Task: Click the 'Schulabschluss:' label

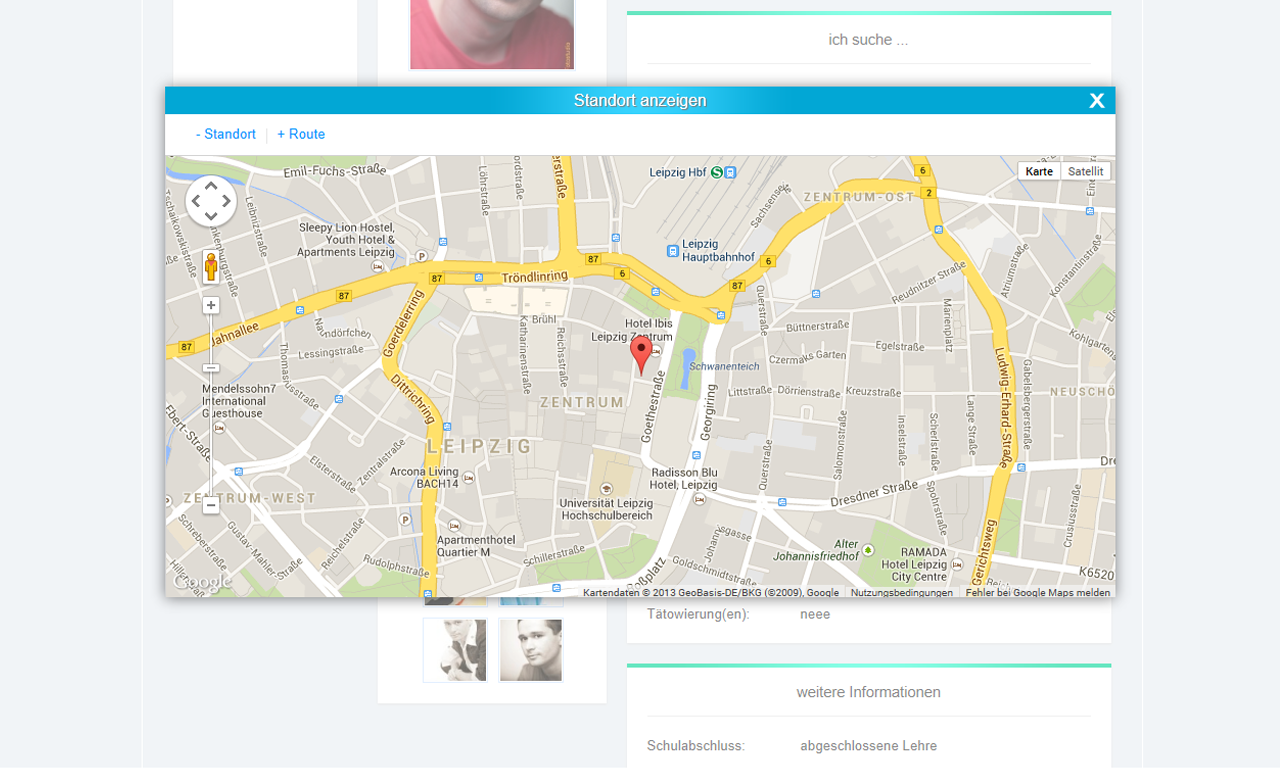Action: [x=696, y=746]
